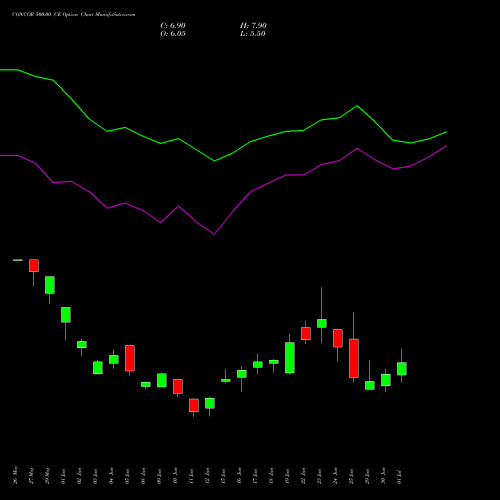Viewport: 500px width, 500px height.
Task: Select the low value 'L: 5.50'
Action: [253, 34]
